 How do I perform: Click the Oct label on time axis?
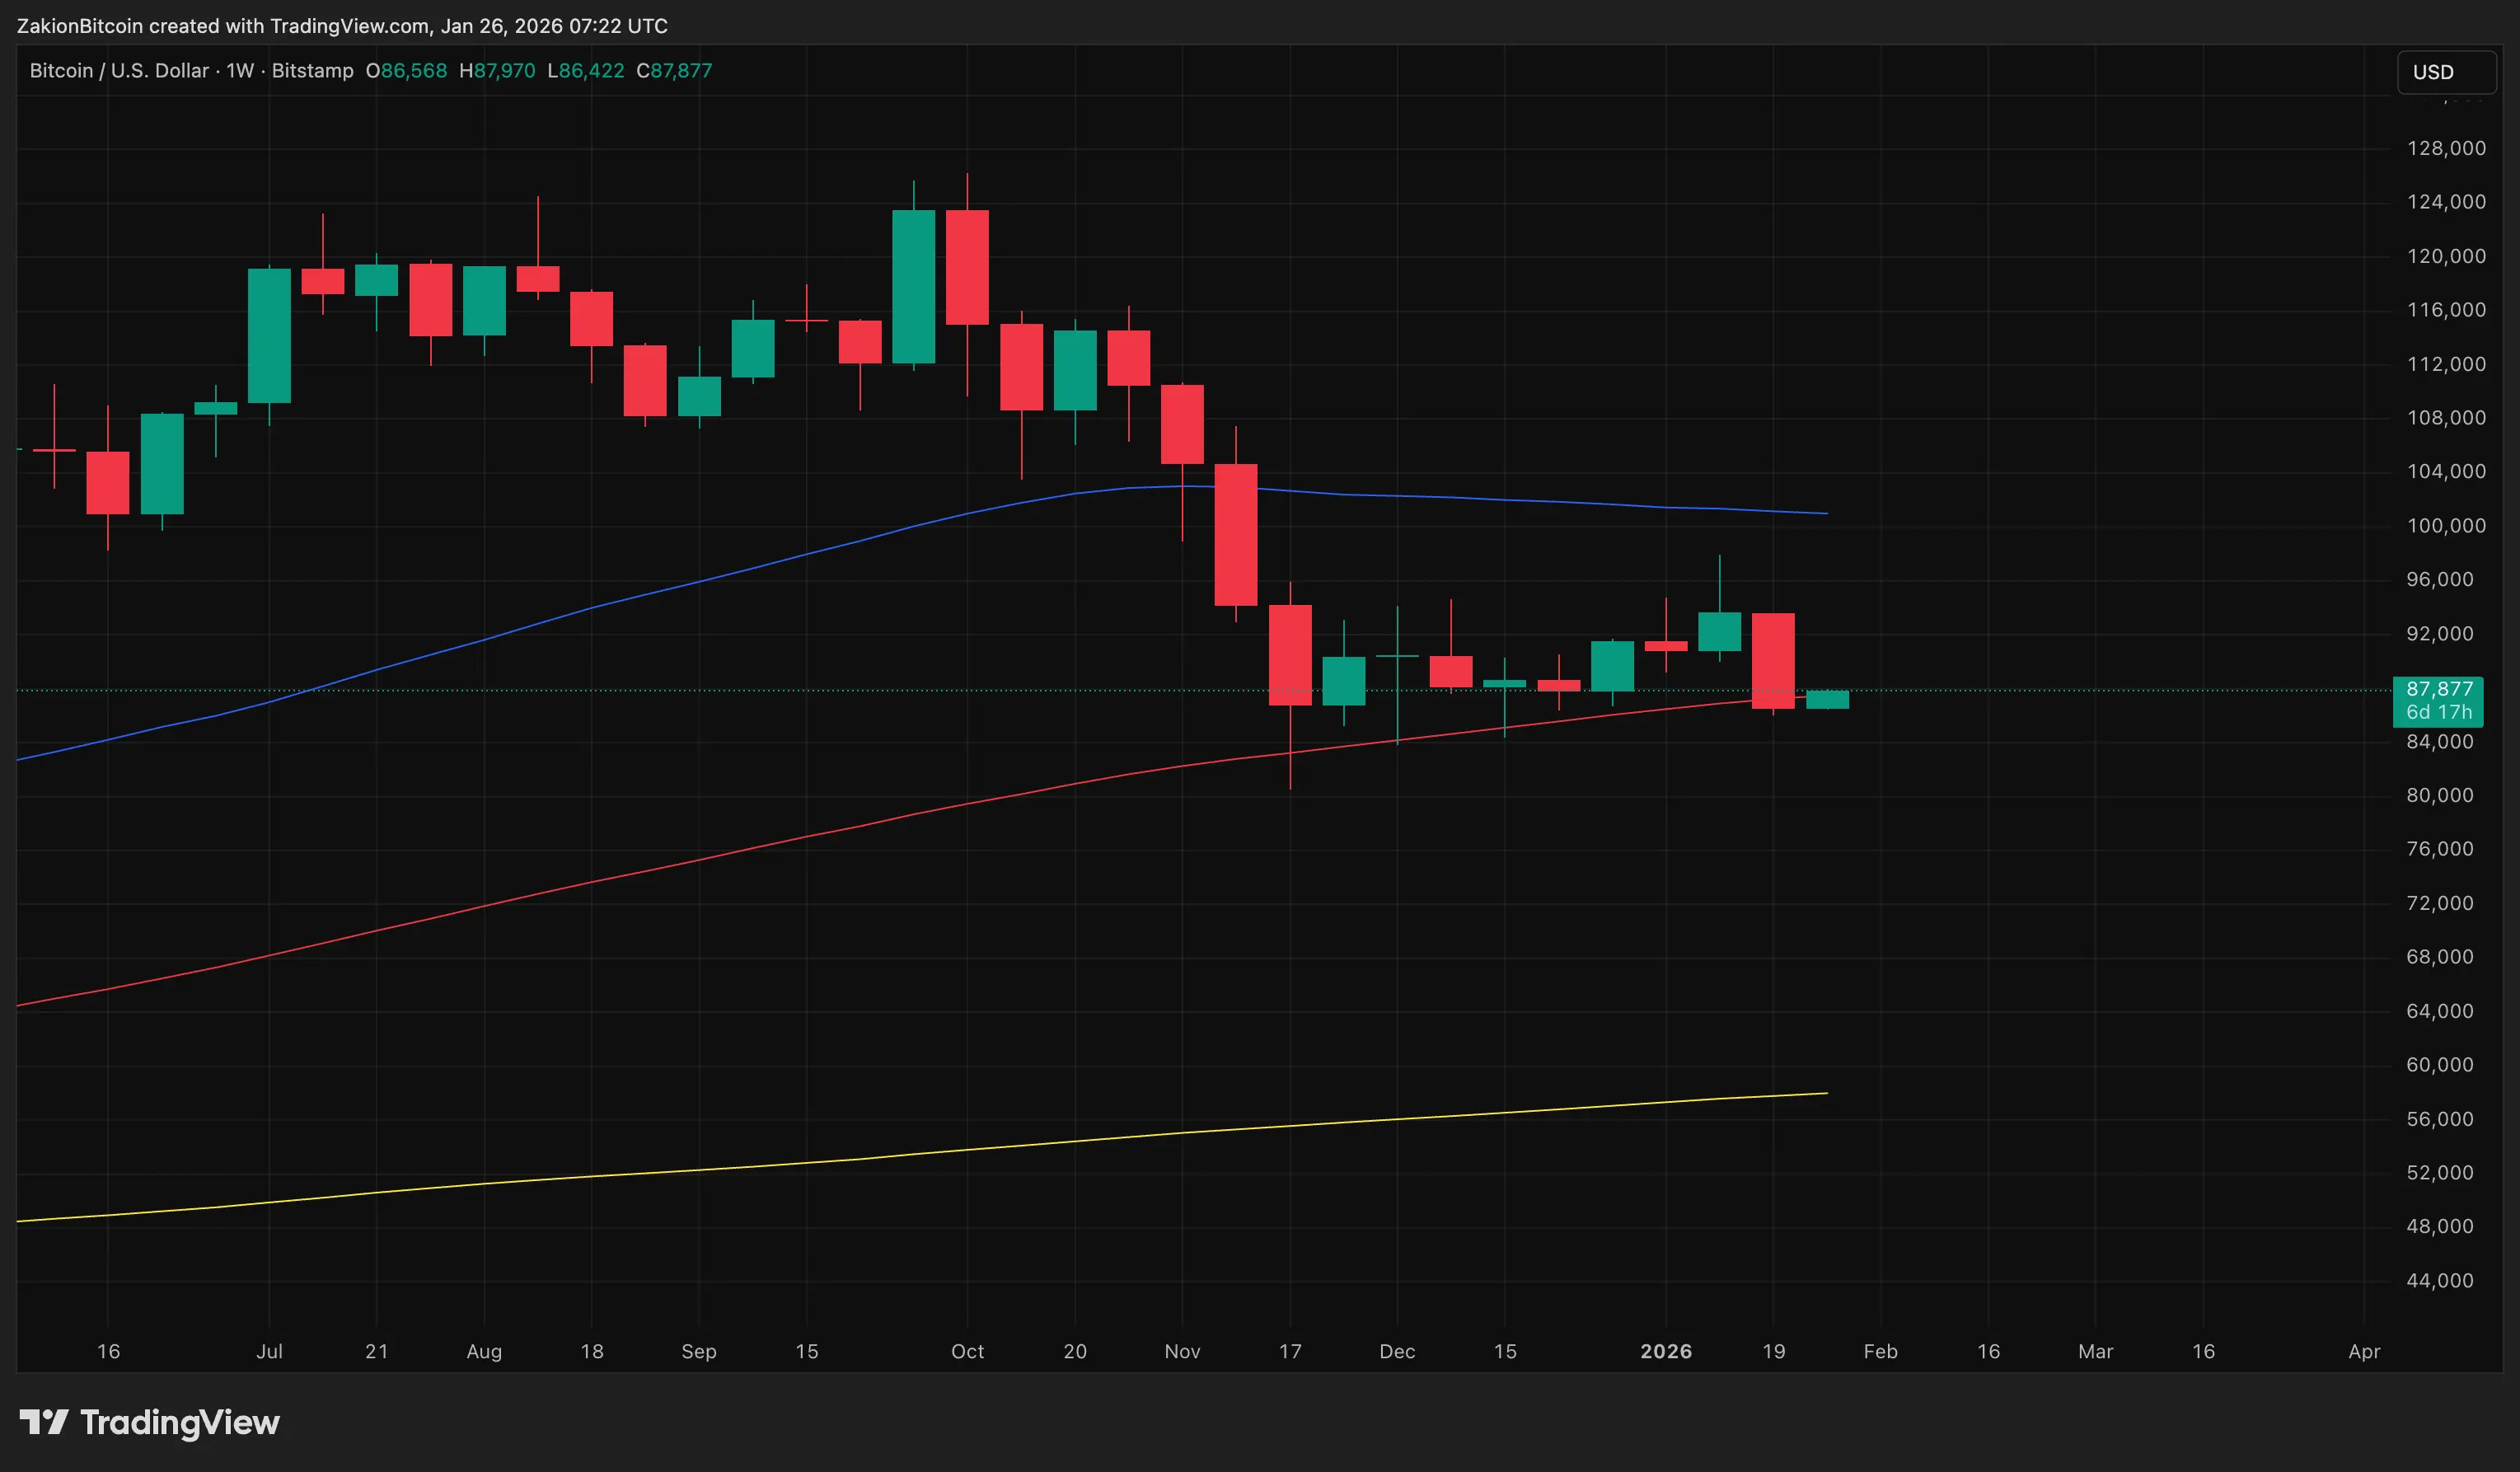[967, 1351]
